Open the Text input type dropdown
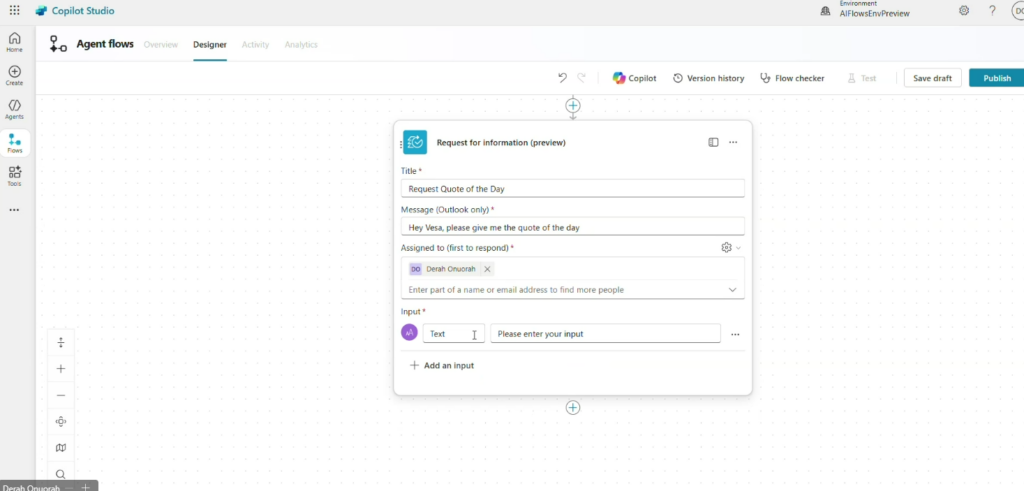 pyautogui.click(x=453, y=334)
